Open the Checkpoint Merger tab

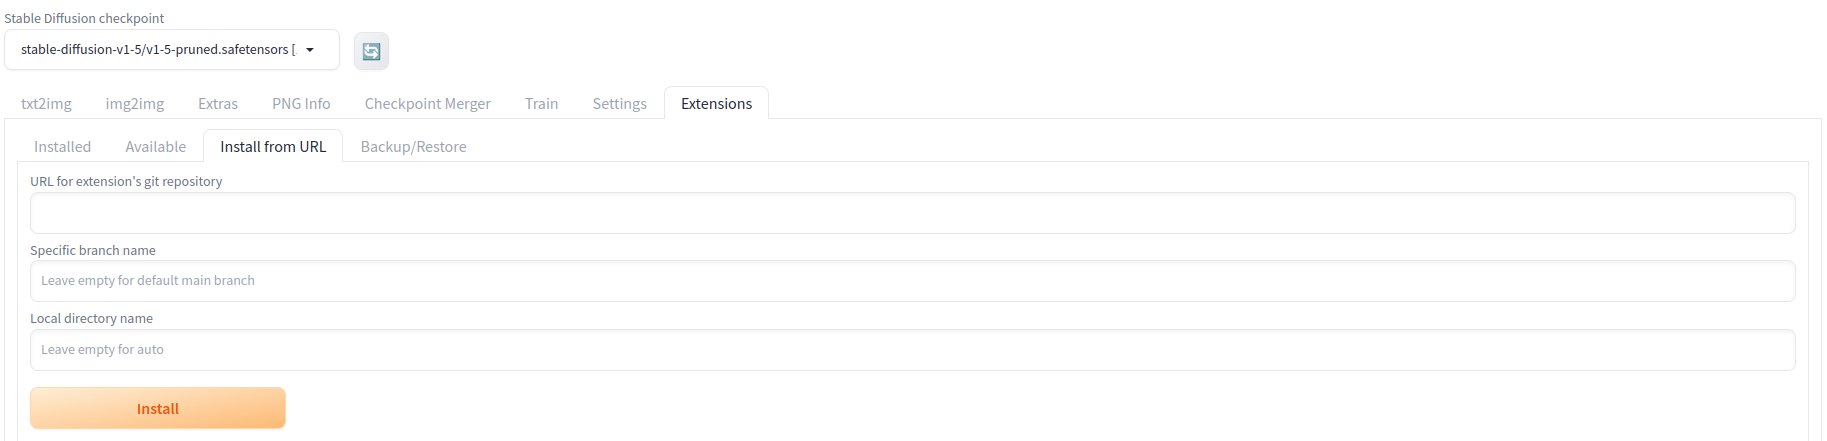427,104
